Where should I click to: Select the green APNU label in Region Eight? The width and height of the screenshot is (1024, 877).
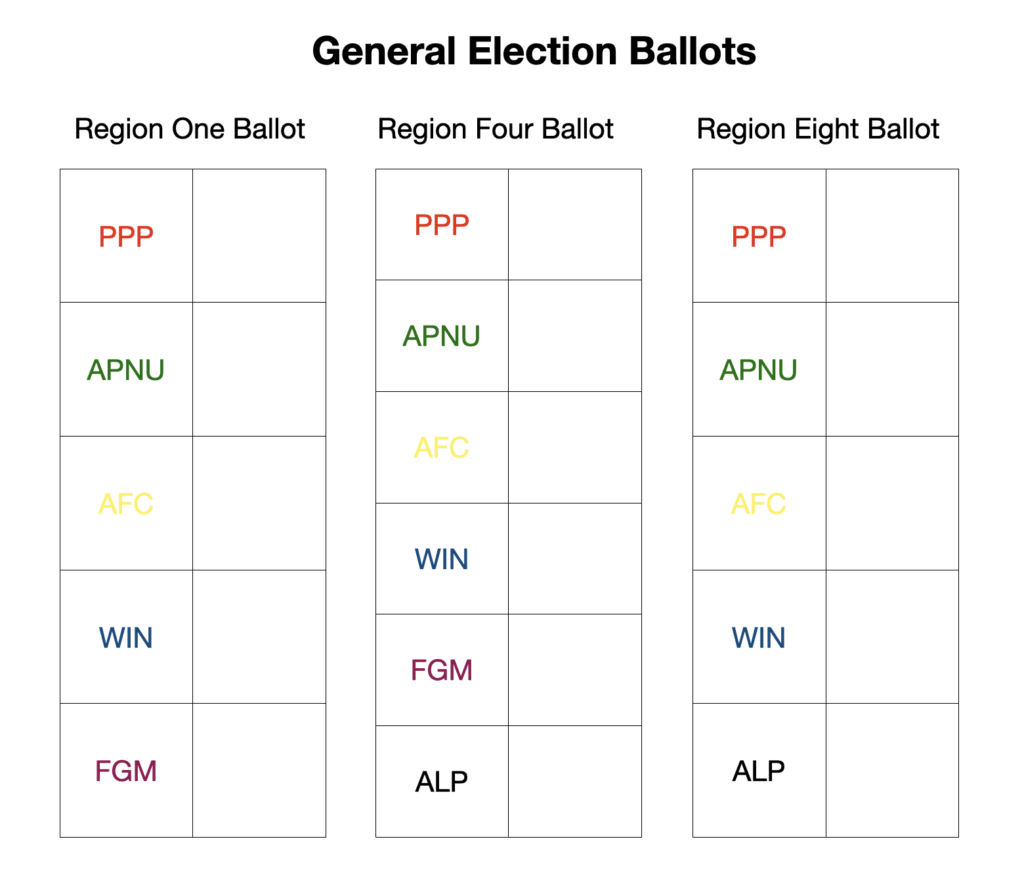(x=759, y=370)
